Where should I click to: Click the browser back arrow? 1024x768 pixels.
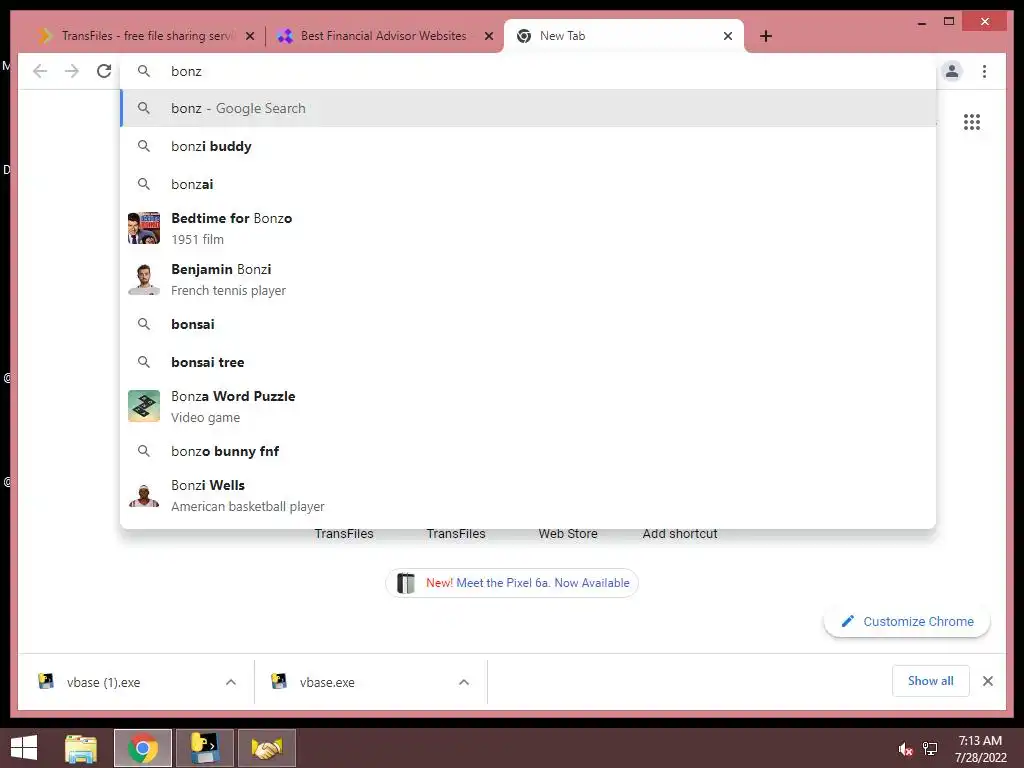point(40,71)
